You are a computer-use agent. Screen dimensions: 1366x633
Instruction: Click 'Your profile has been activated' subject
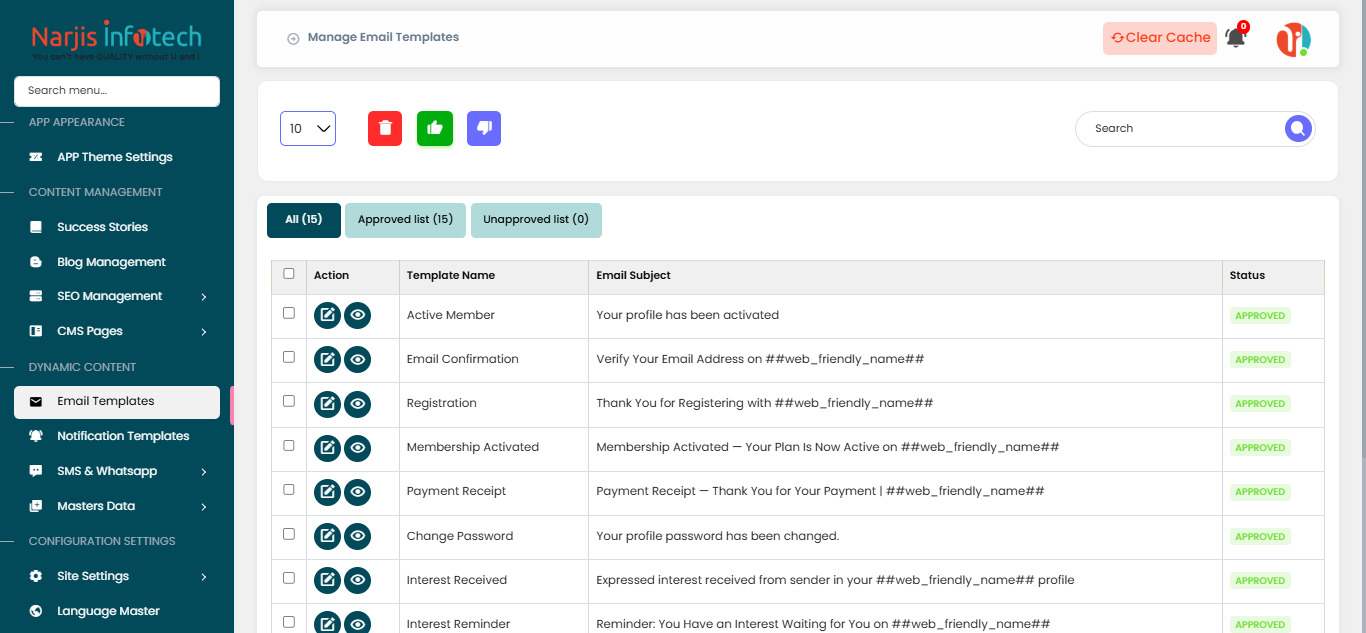[x=687, y=315]
